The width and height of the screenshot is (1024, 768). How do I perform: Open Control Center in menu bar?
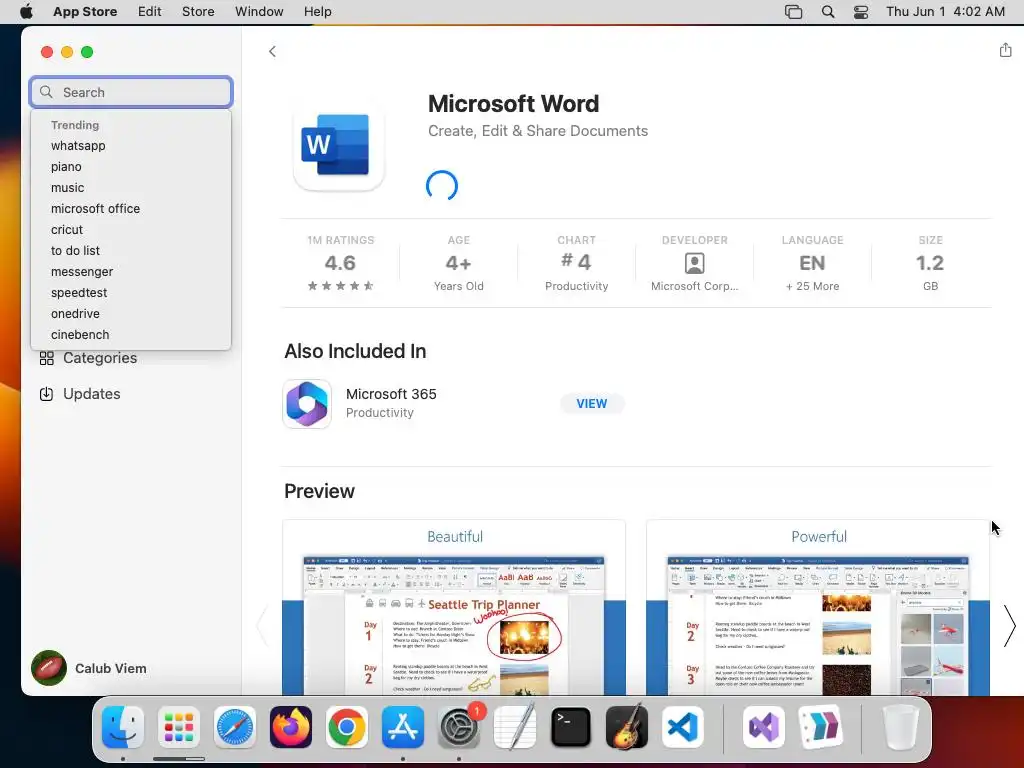[x=861, y=12]
